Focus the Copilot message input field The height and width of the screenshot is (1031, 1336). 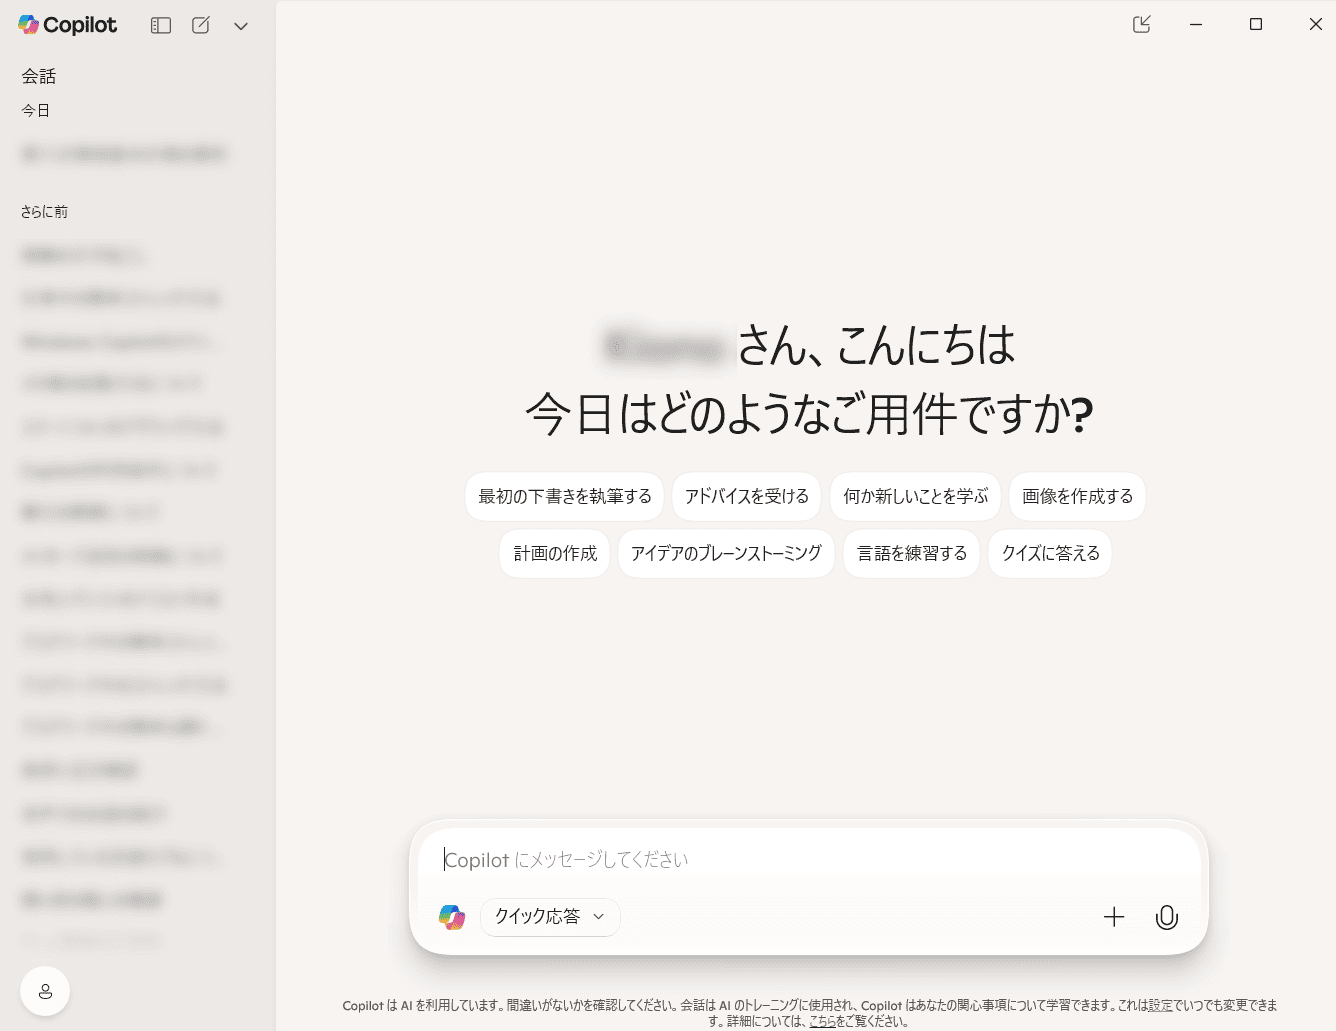(809, 860)
